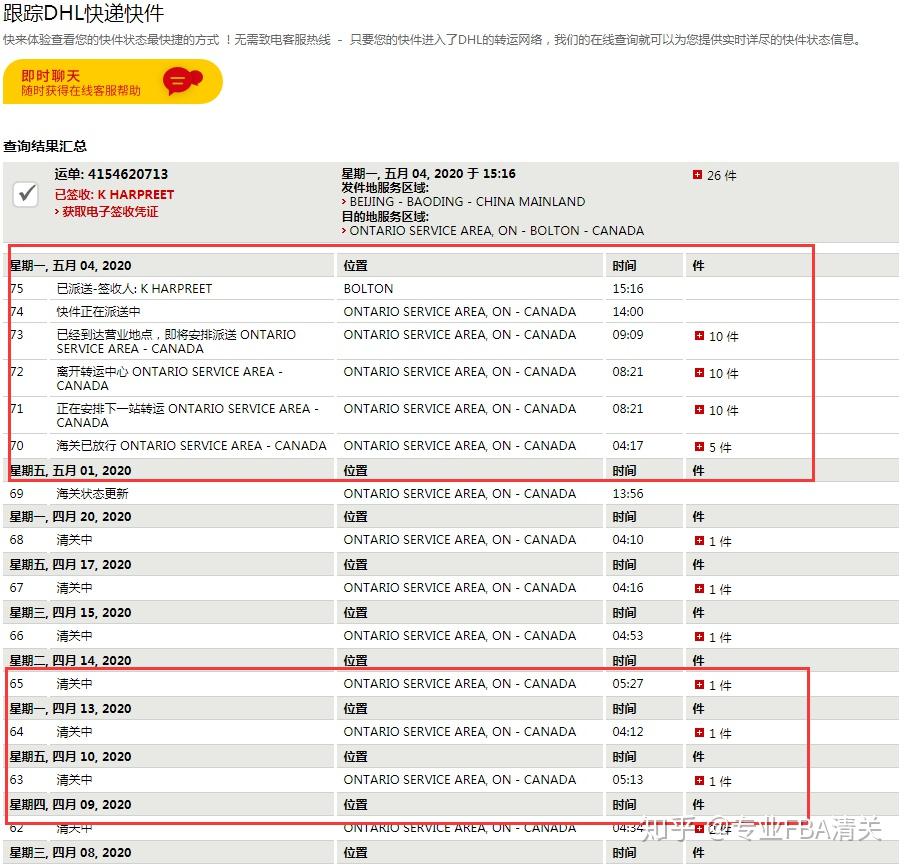The image size is (905, 866).
Task: Toggle the checkbox beside waybill 4154620713
Action: (x=25, y=194)
